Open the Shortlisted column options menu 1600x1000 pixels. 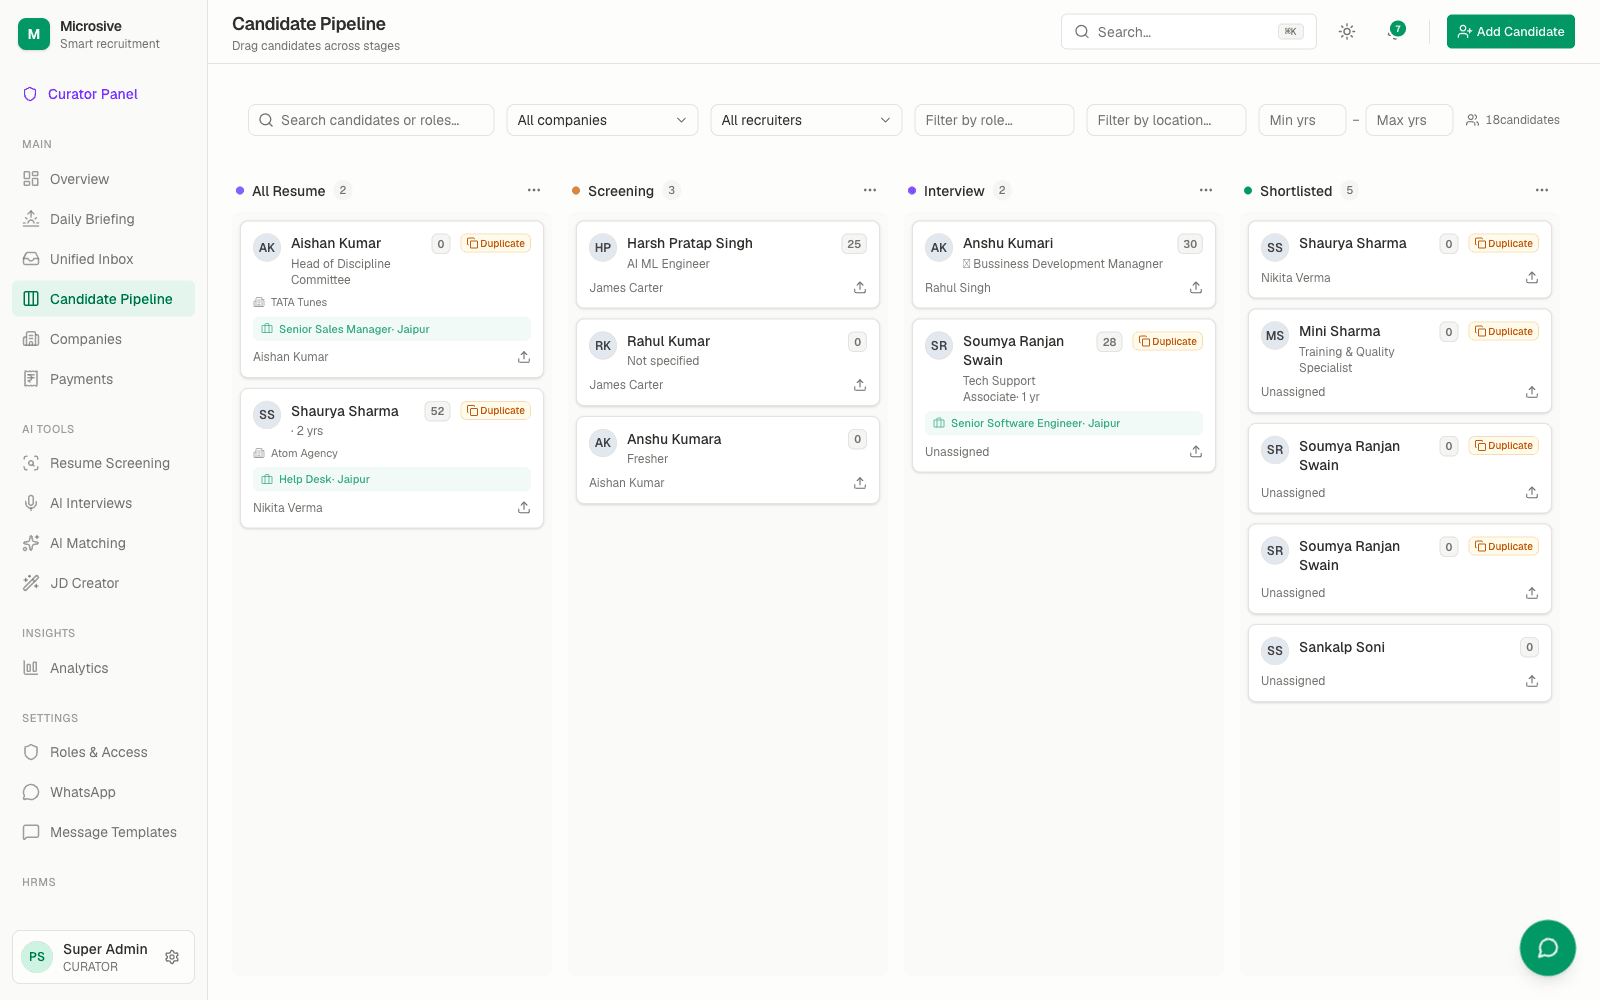tap(1542, 190)
